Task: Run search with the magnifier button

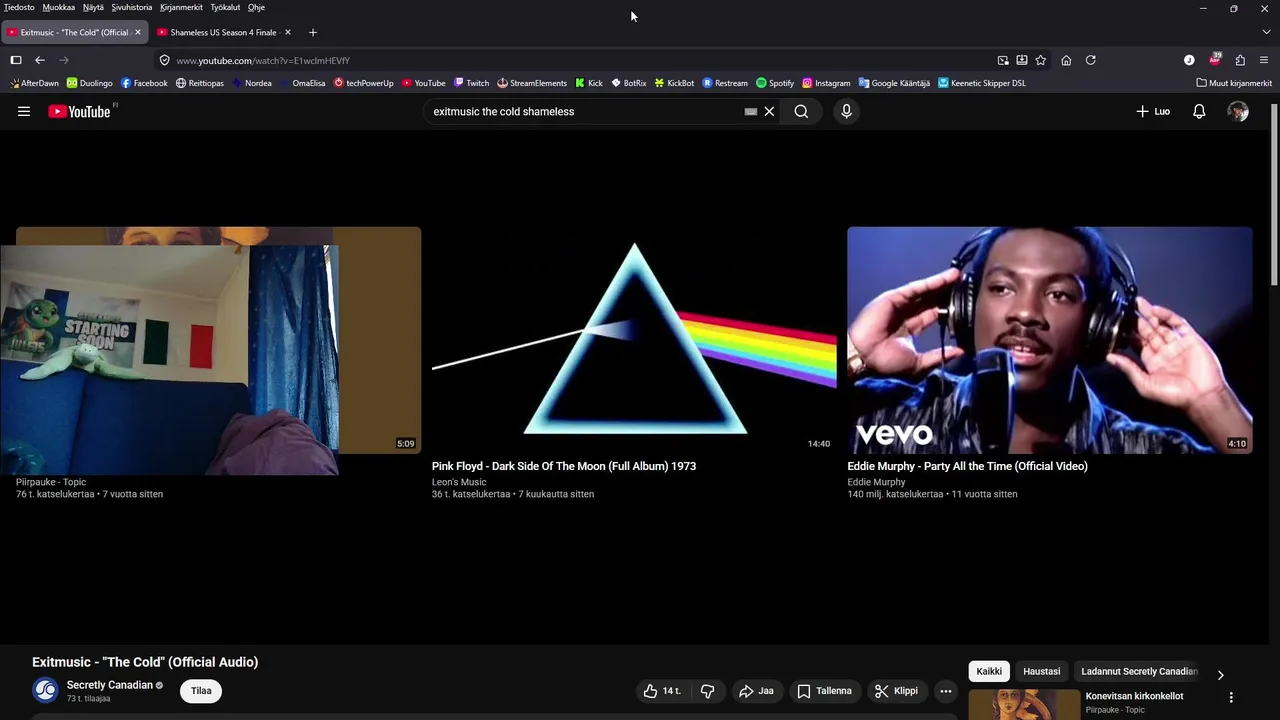Action: click(801, 111)
